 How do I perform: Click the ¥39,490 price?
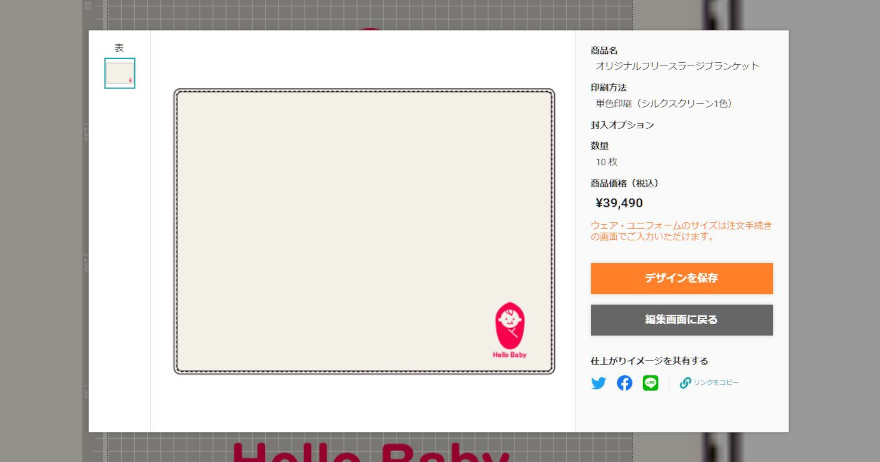point(619,203)
